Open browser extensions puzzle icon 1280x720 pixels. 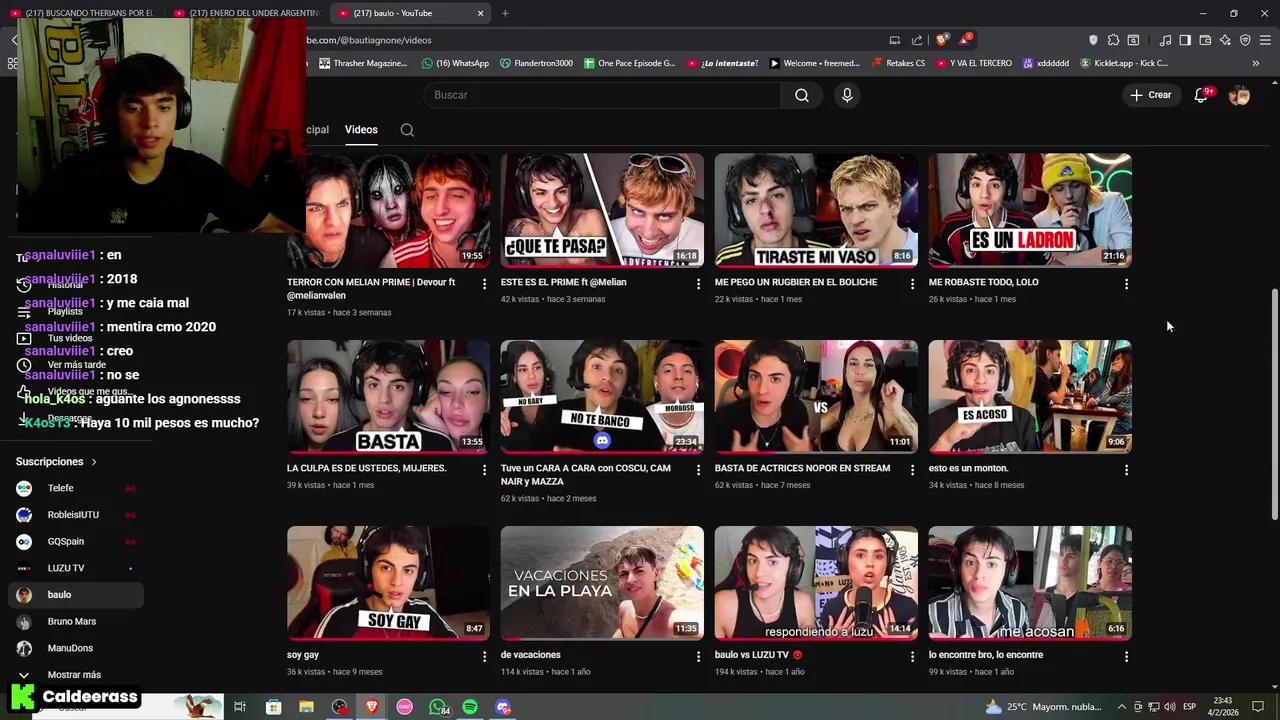click(x=1113, y=40)
